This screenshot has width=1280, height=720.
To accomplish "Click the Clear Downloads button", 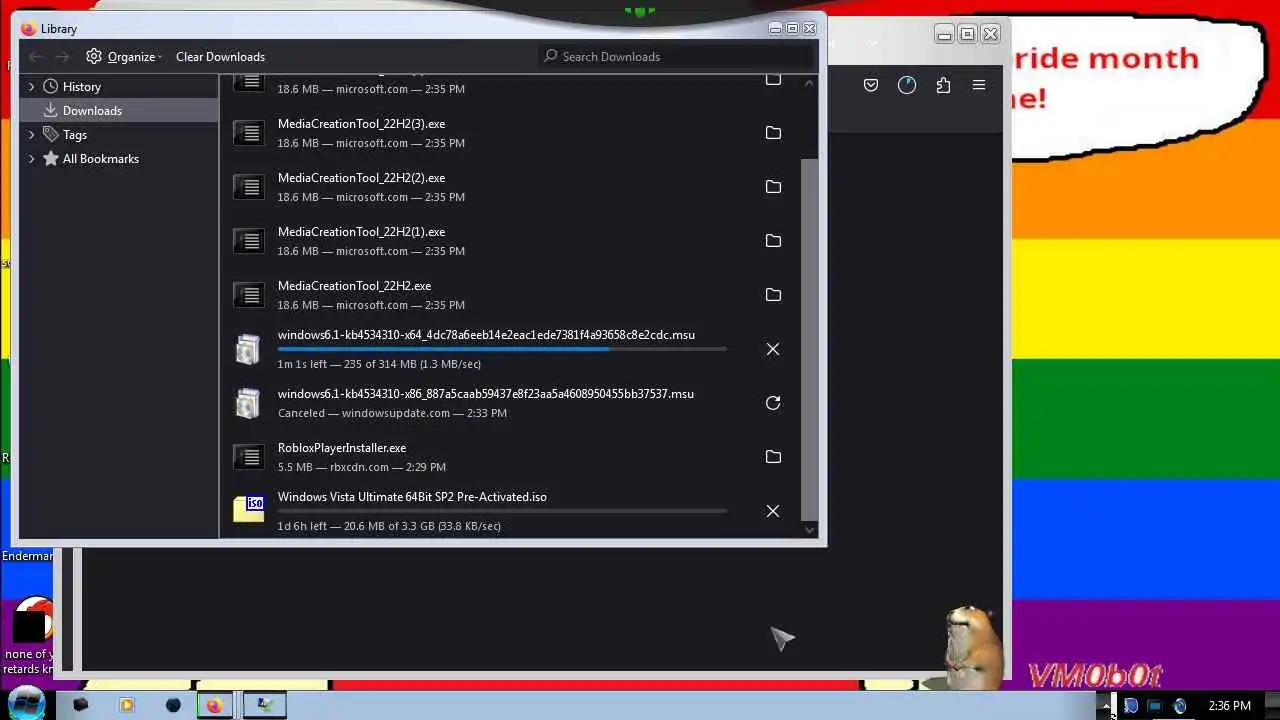I will coord(220,57).
